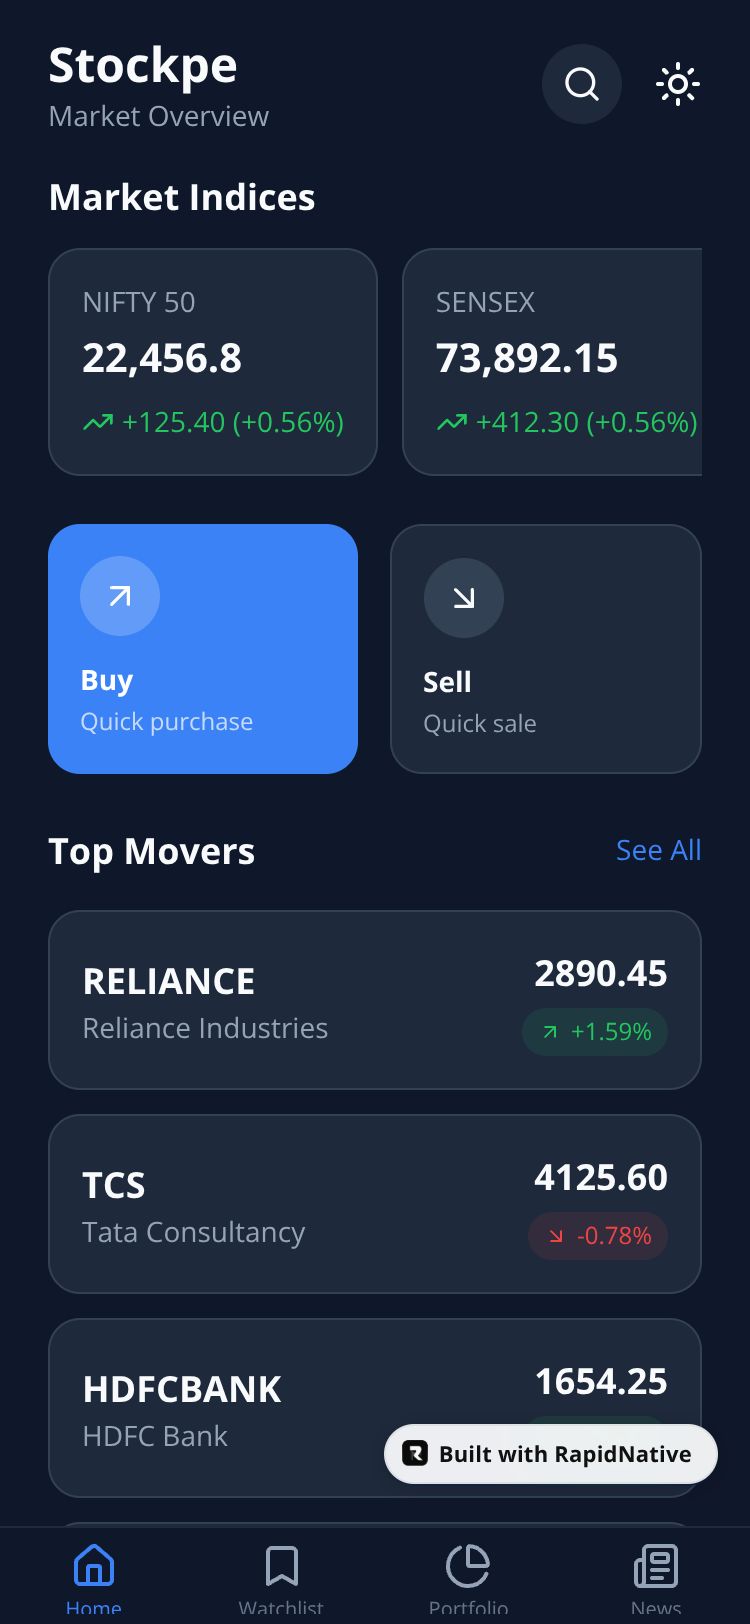Toggle light mode with the sun icon

(678, 84)
